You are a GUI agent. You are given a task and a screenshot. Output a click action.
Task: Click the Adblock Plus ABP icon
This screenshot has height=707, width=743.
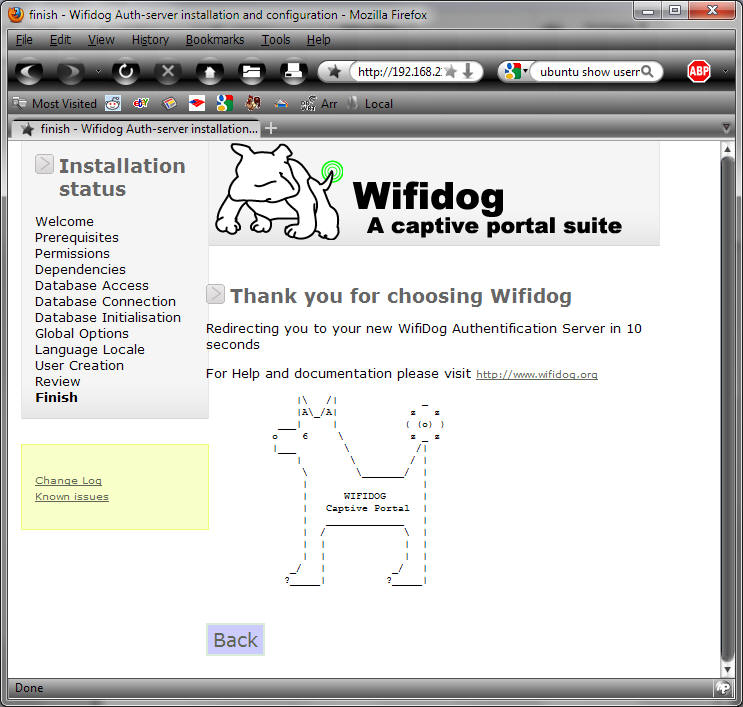pyautogui.click(x=698, y=72)
